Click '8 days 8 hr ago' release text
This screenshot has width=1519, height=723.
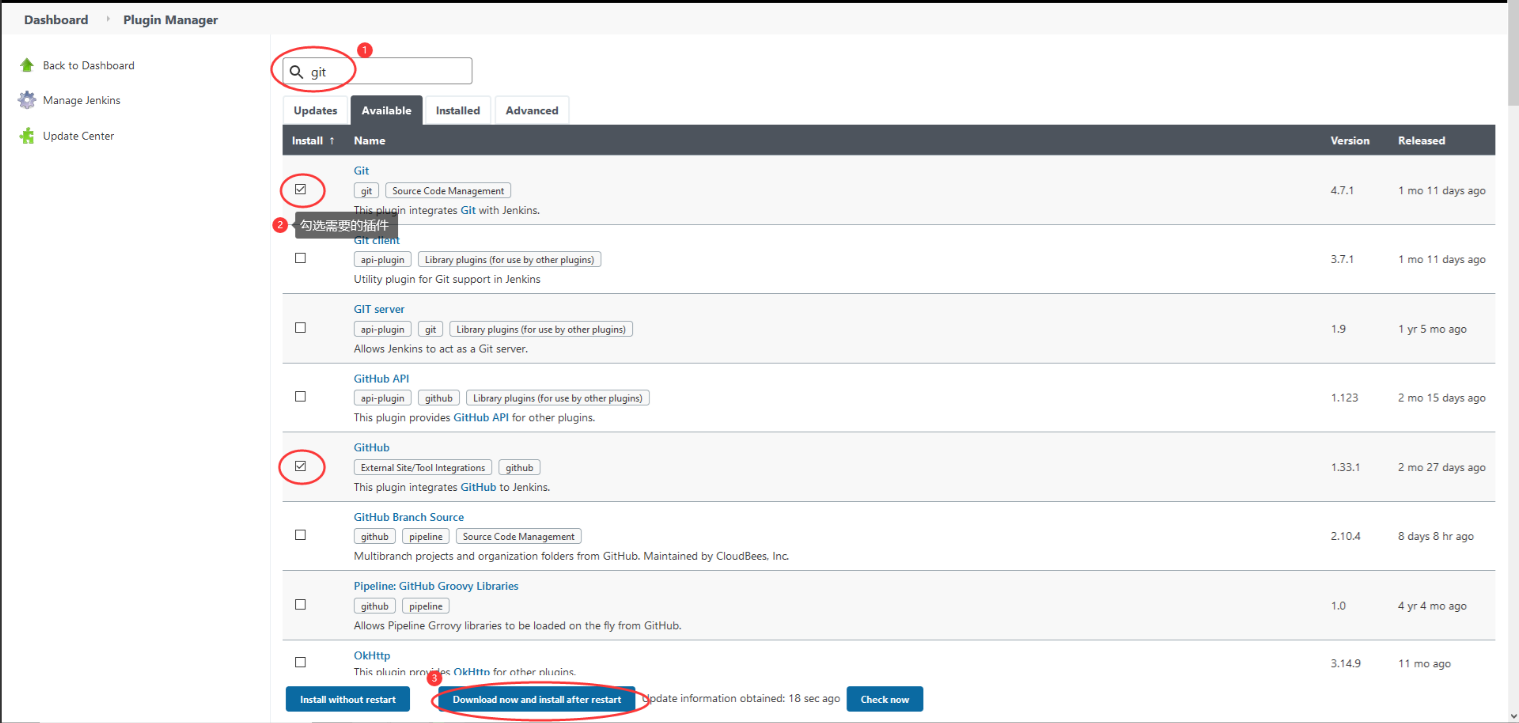[1436, 536]
